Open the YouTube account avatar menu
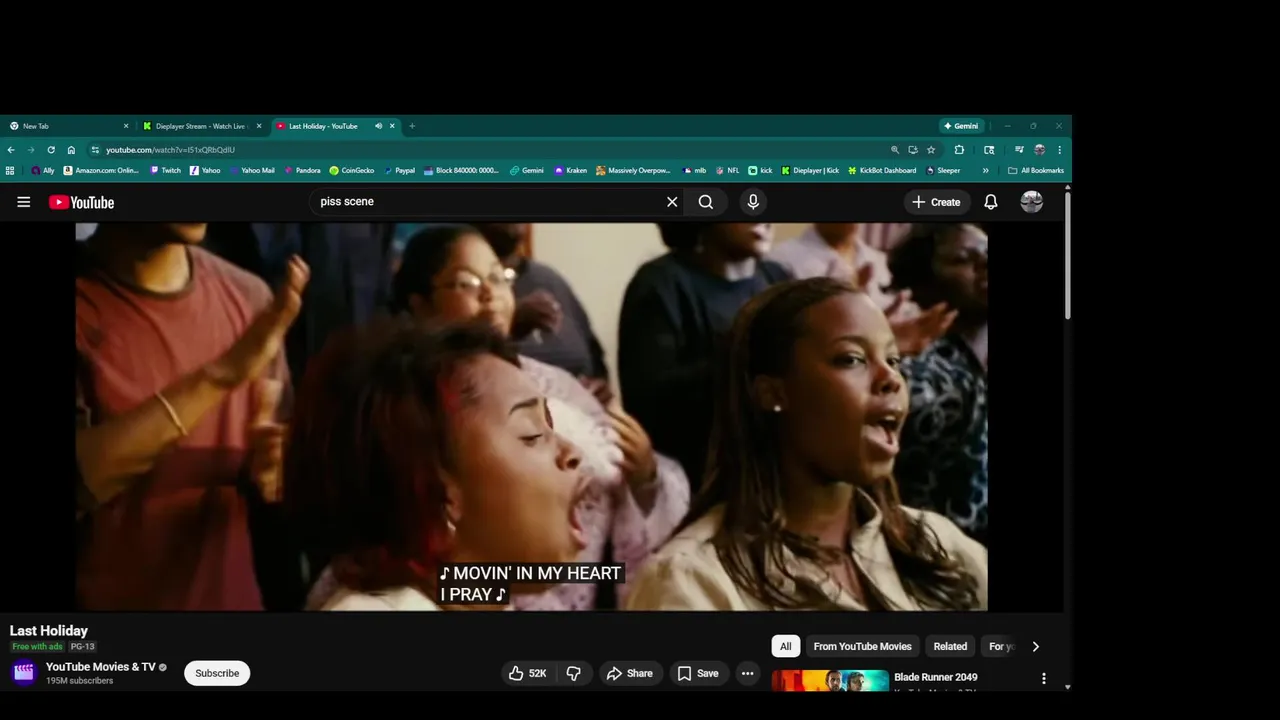 click(1032, 202)
